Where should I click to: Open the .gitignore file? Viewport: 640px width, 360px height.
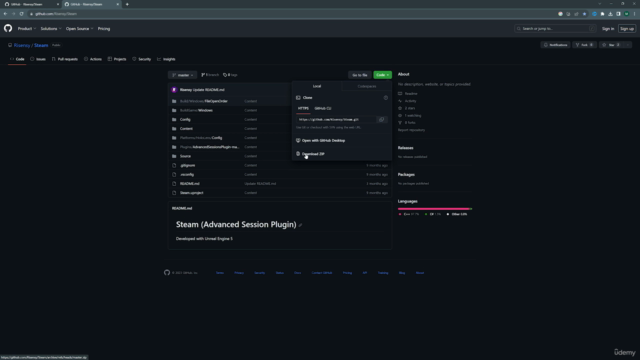[x=187, y=165]
